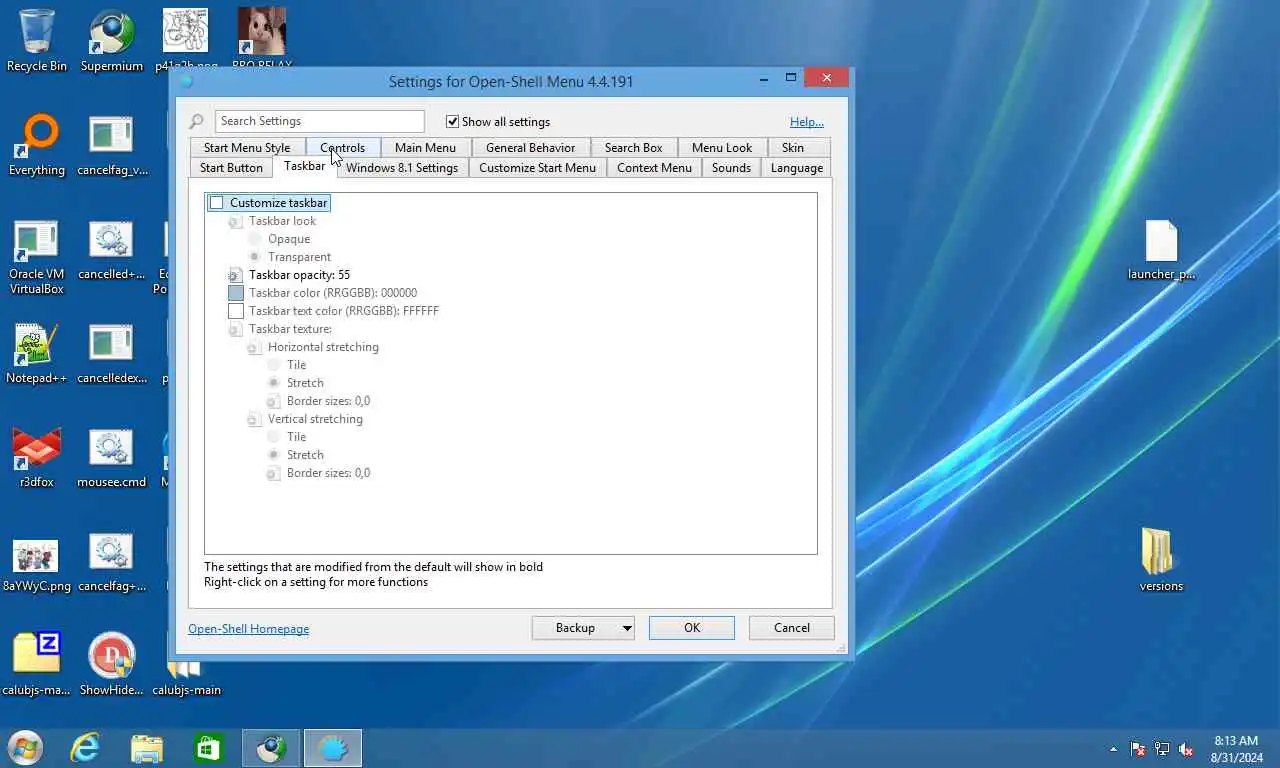Launch Supermium from the desktop
This screenshot has width=1280, height=768.
(x=111, y=40)
